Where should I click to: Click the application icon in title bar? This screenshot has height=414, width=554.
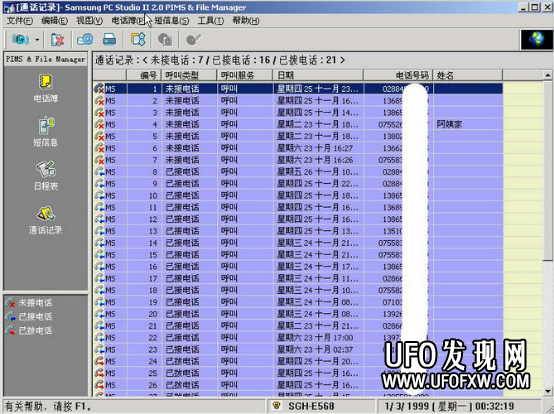tap(9, 7)
